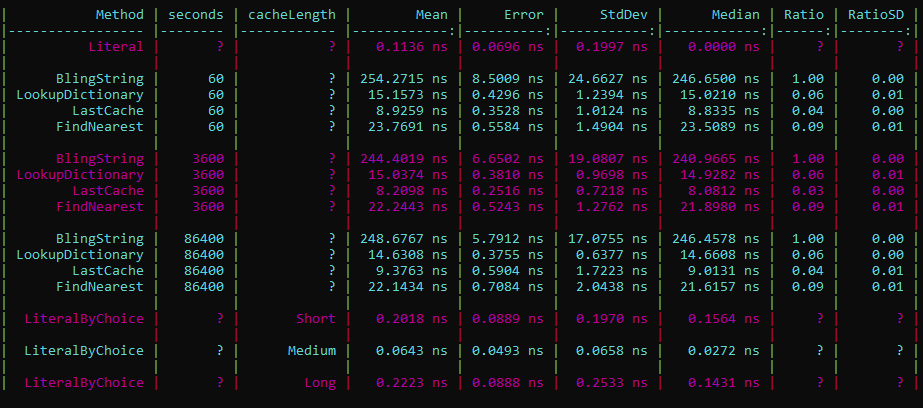Select mean value 8.2098 ns
The height and width of the screenshot is (408, 923).
(x=412, y=190)
